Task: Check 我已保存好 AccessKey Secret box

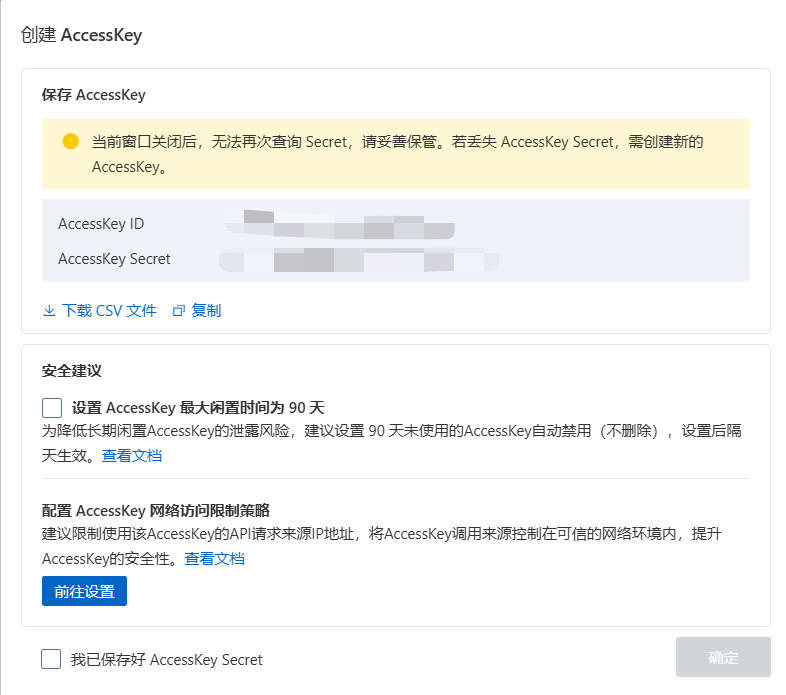Action: pyautogui.click(x=51, y=659)
